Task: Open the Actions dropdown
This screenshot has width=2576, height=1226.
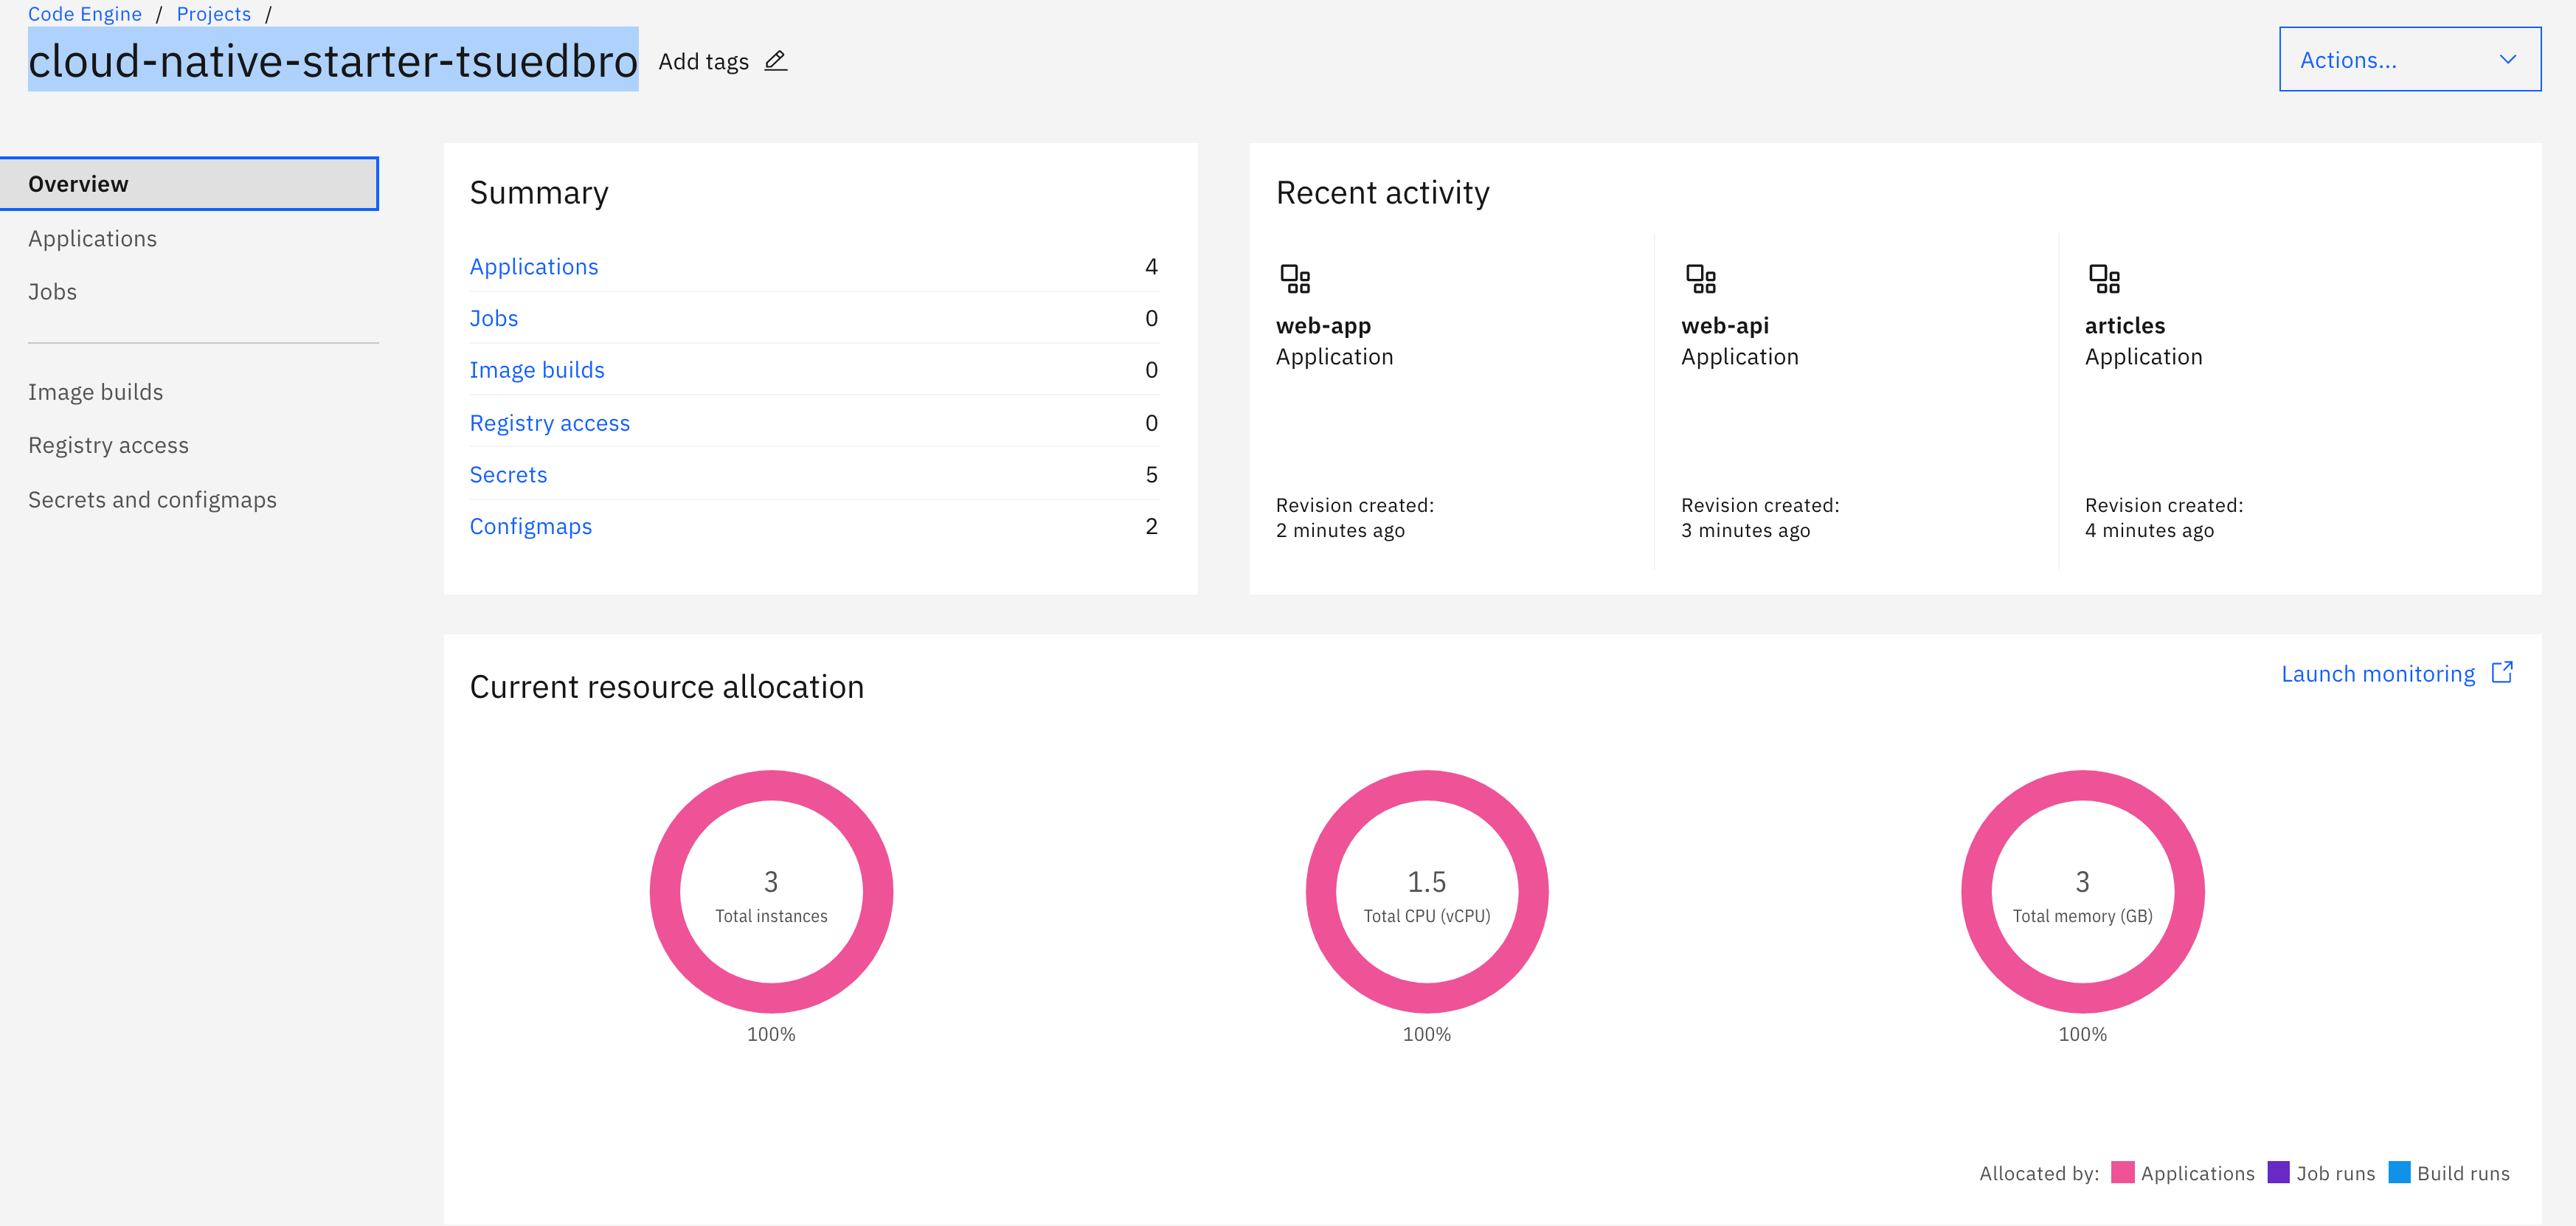Action: (2410, 59)
